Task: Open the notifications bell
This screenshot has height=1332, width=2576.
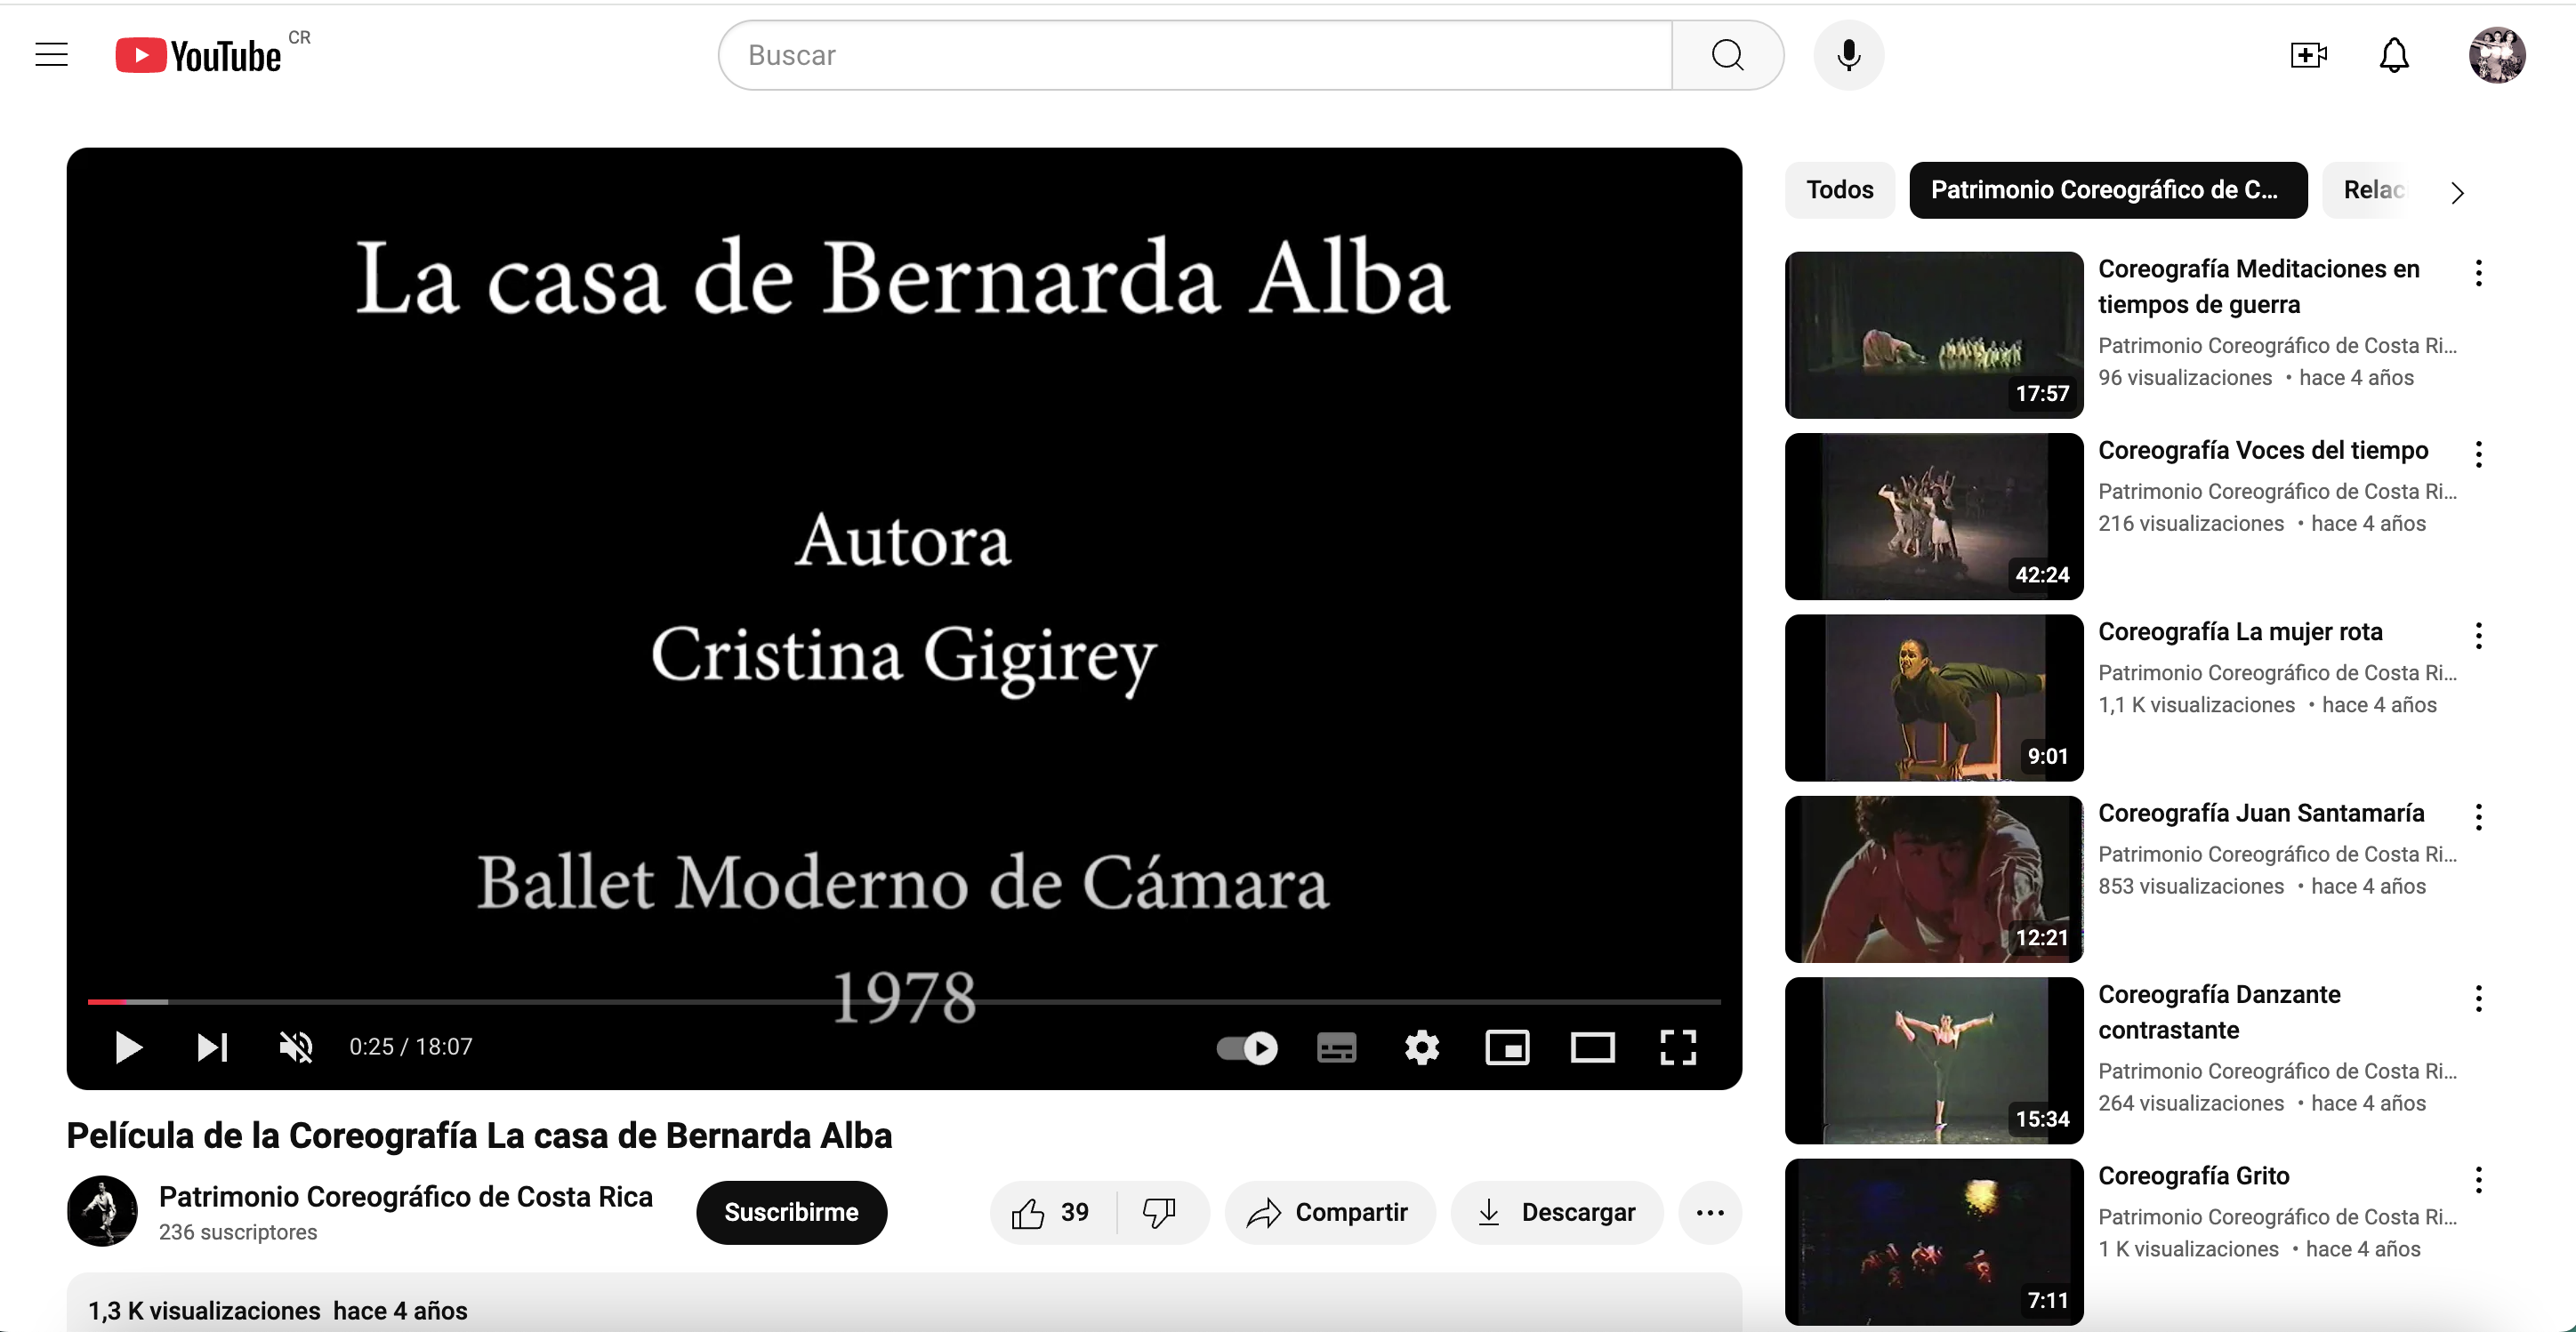Action: (x=2394, y=55)
